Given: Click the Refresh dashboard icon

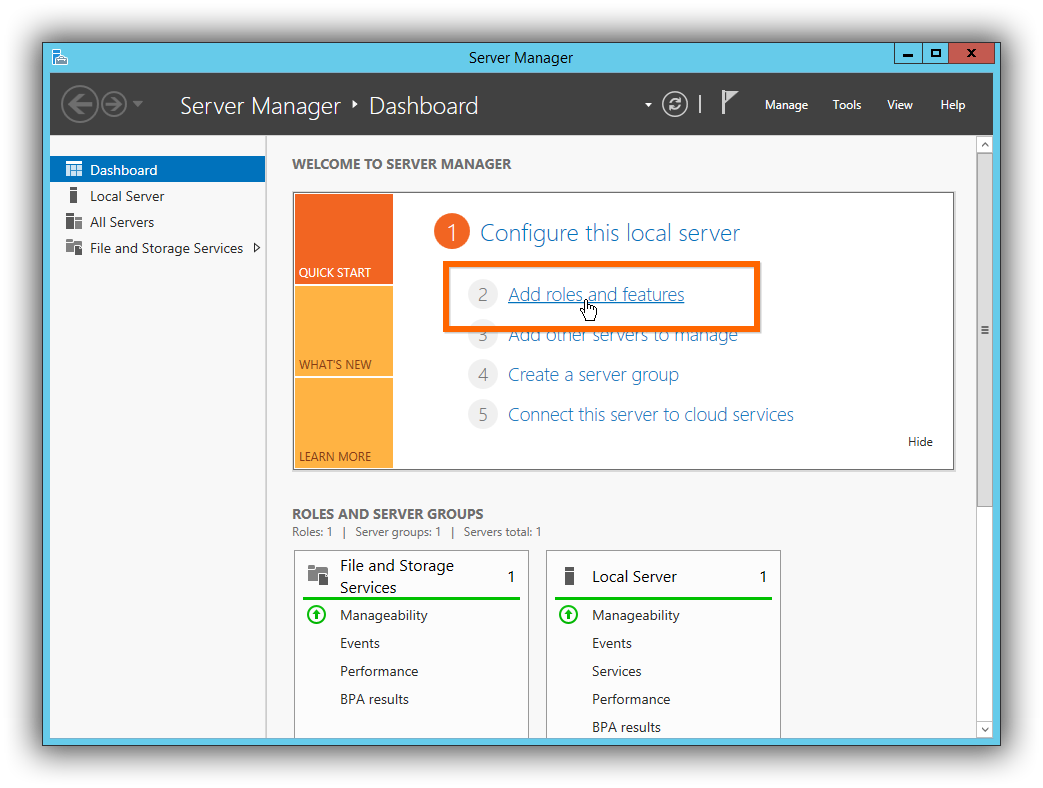Looking at the screenshot, I should tap(674, 104).
